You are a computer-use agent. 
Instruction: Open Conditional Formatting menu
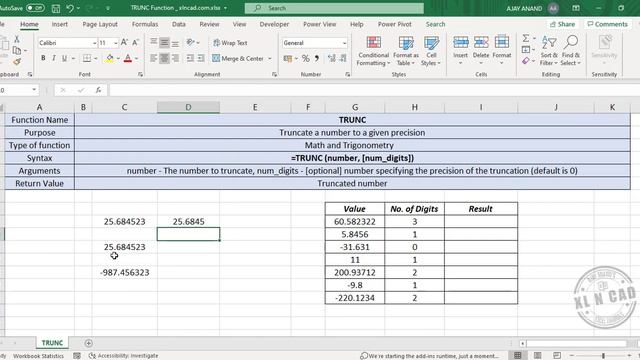(x=373, y=51)
